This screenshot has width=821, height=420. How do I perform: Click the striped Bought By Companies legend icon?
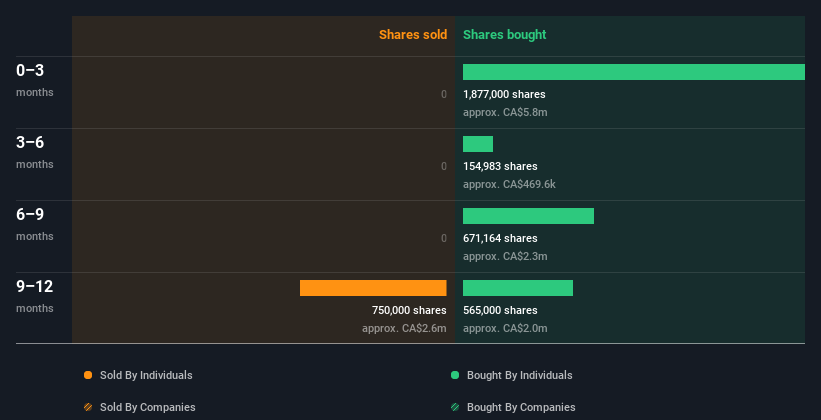coord(455,407)
